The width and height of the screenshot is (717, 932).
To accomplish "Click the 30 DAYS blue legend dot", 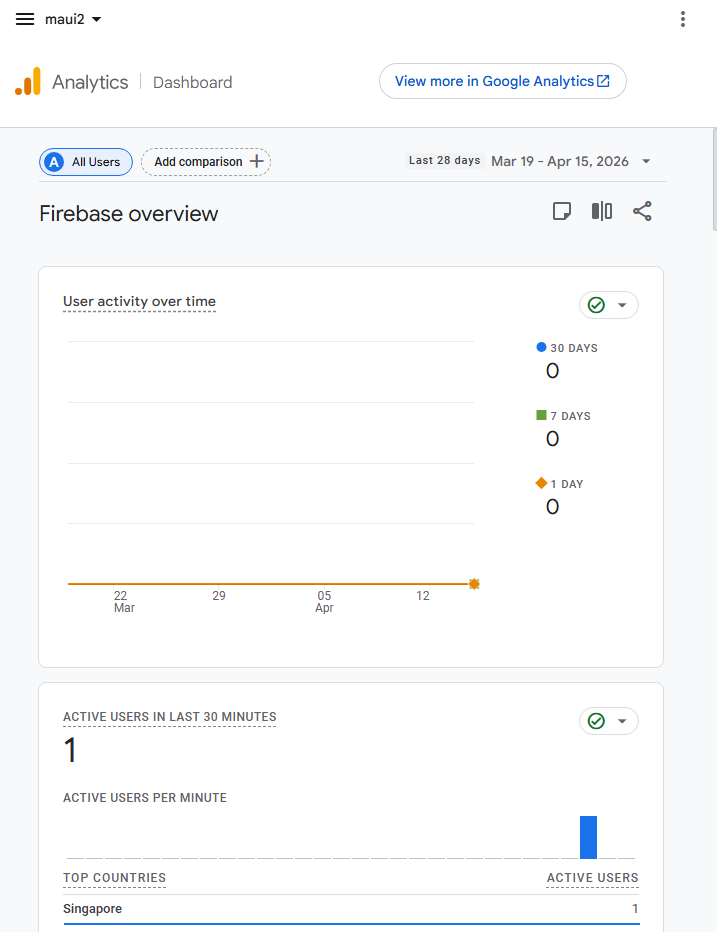I will pos(541,347).
